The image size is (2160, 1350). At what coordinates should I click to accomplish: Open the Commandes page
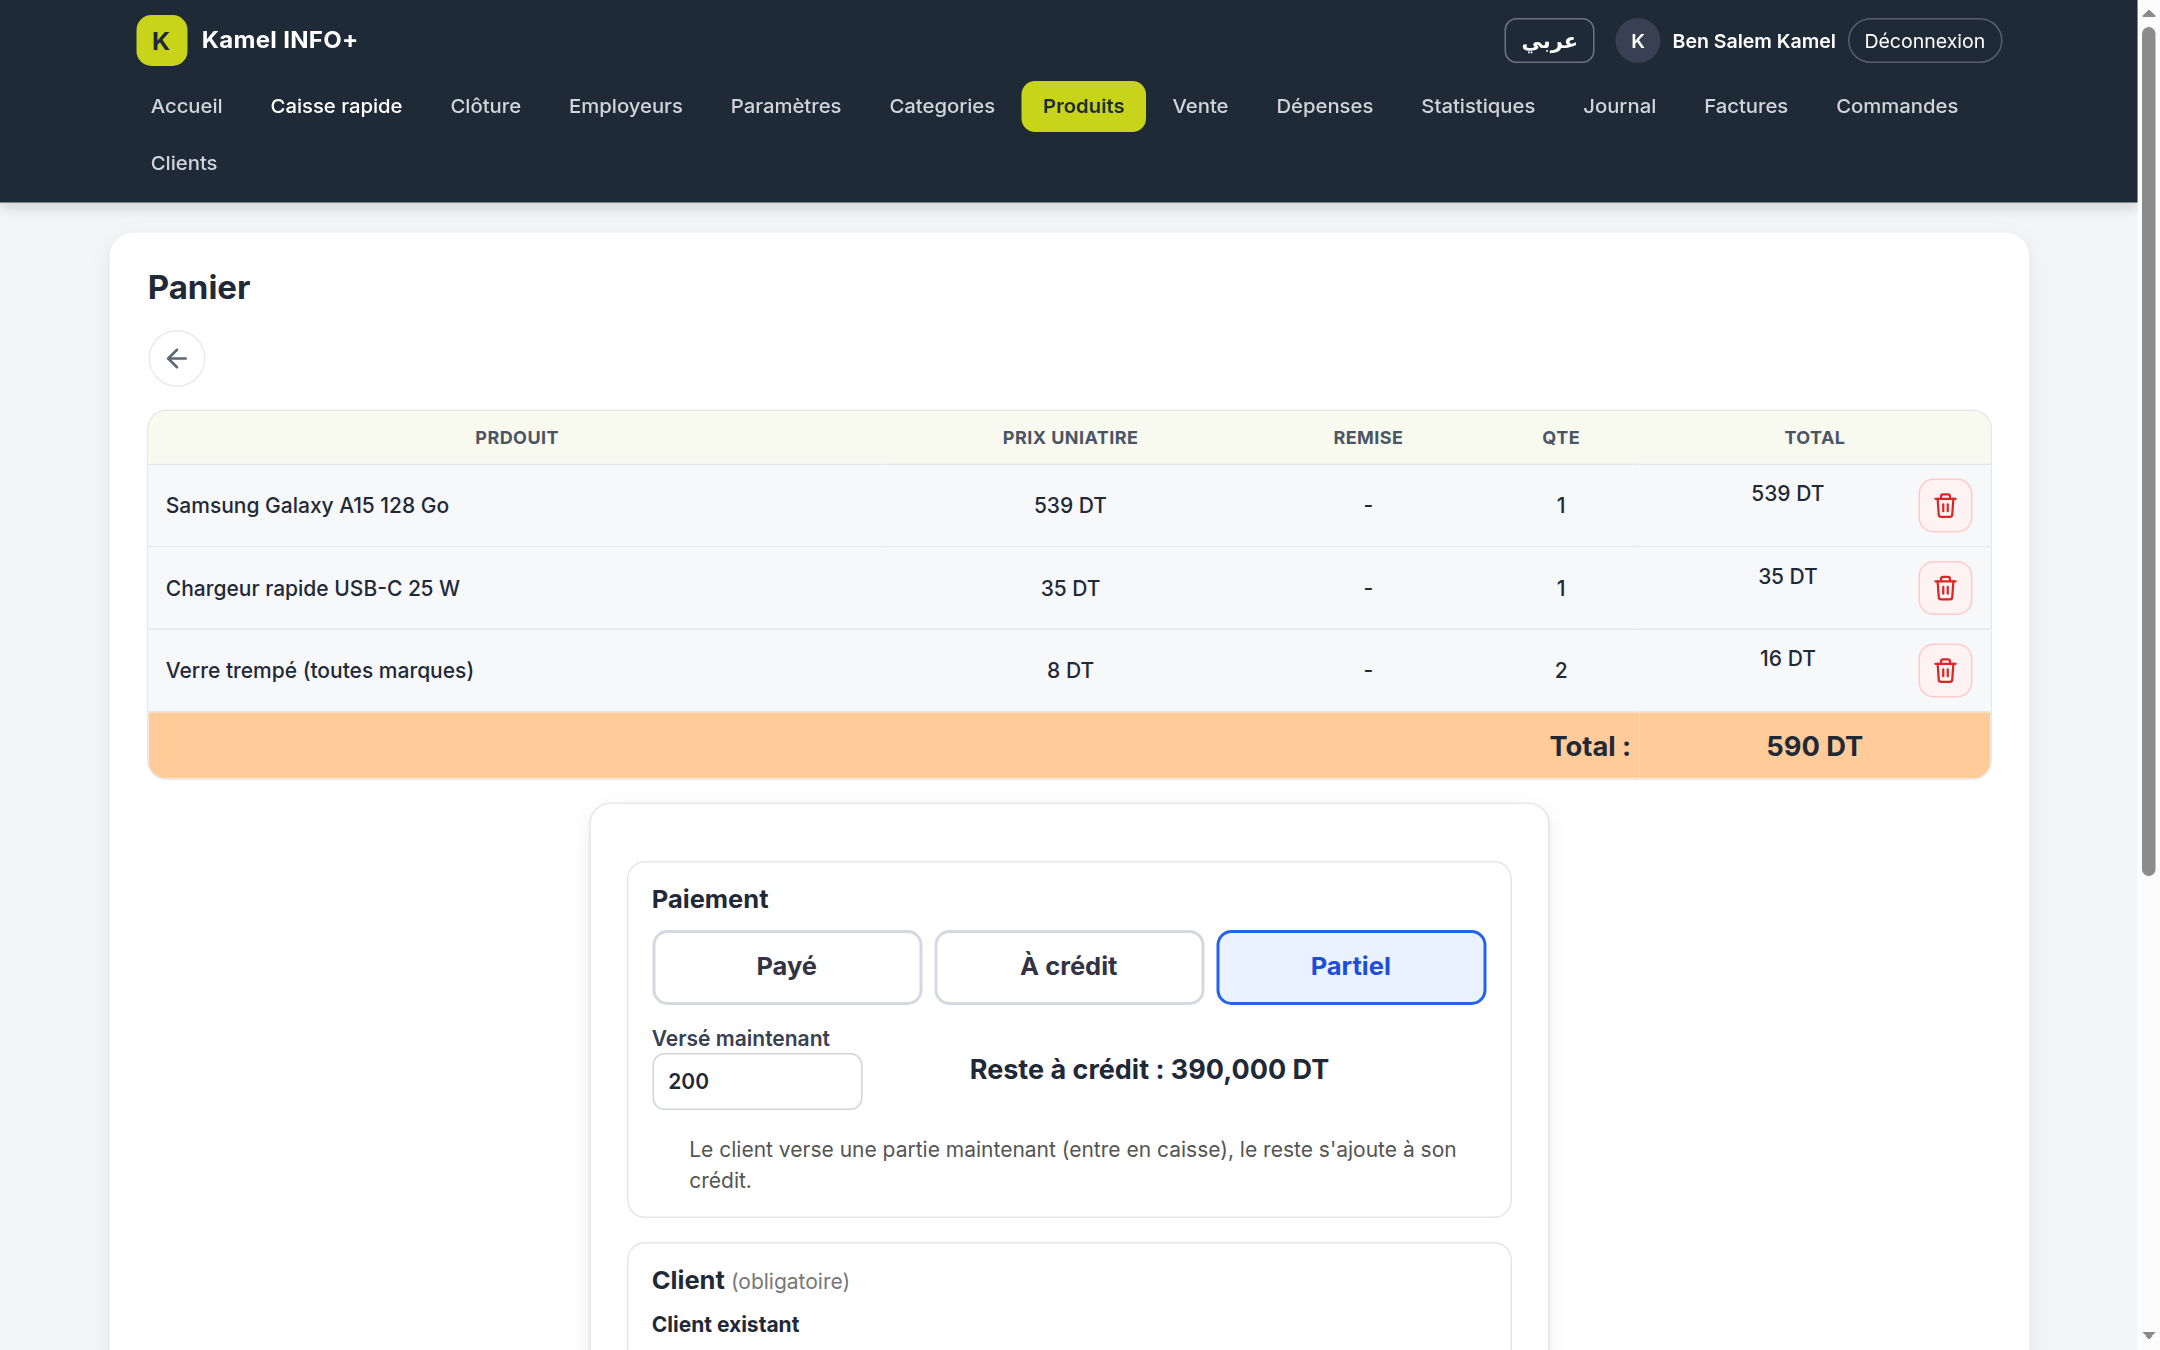click(x=1897, y=106)
